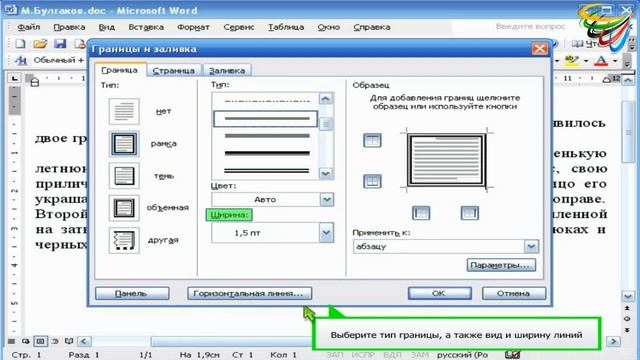Click the border preview sample page
Screen dimensions: 640x360
pos(446,160)
